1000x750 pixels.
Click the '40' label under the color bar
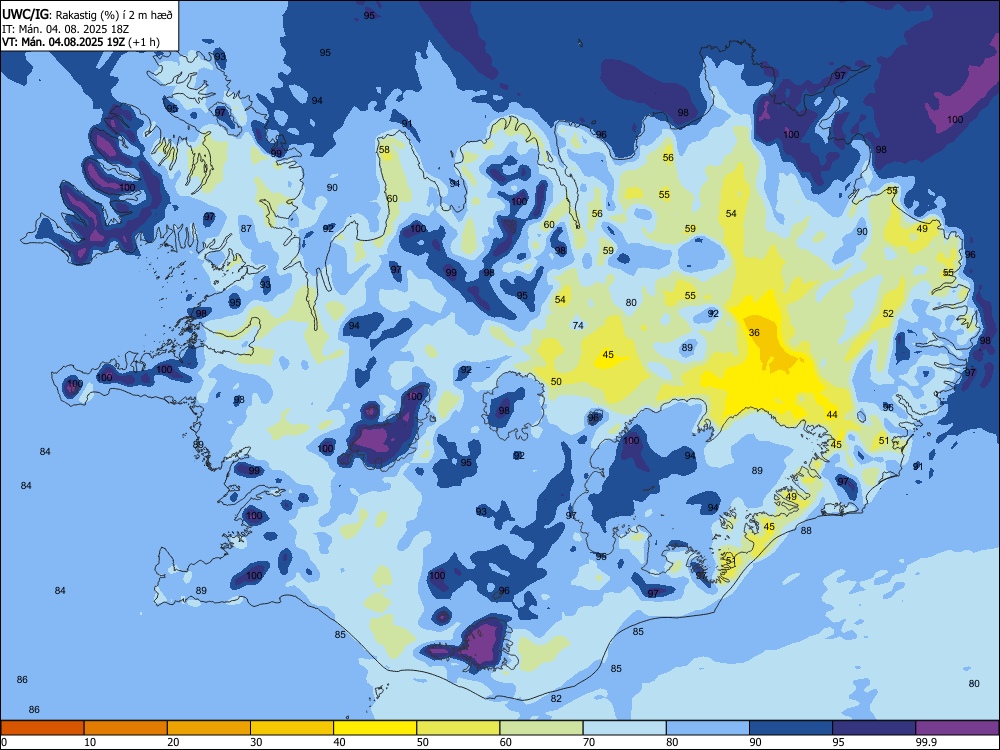340,742
